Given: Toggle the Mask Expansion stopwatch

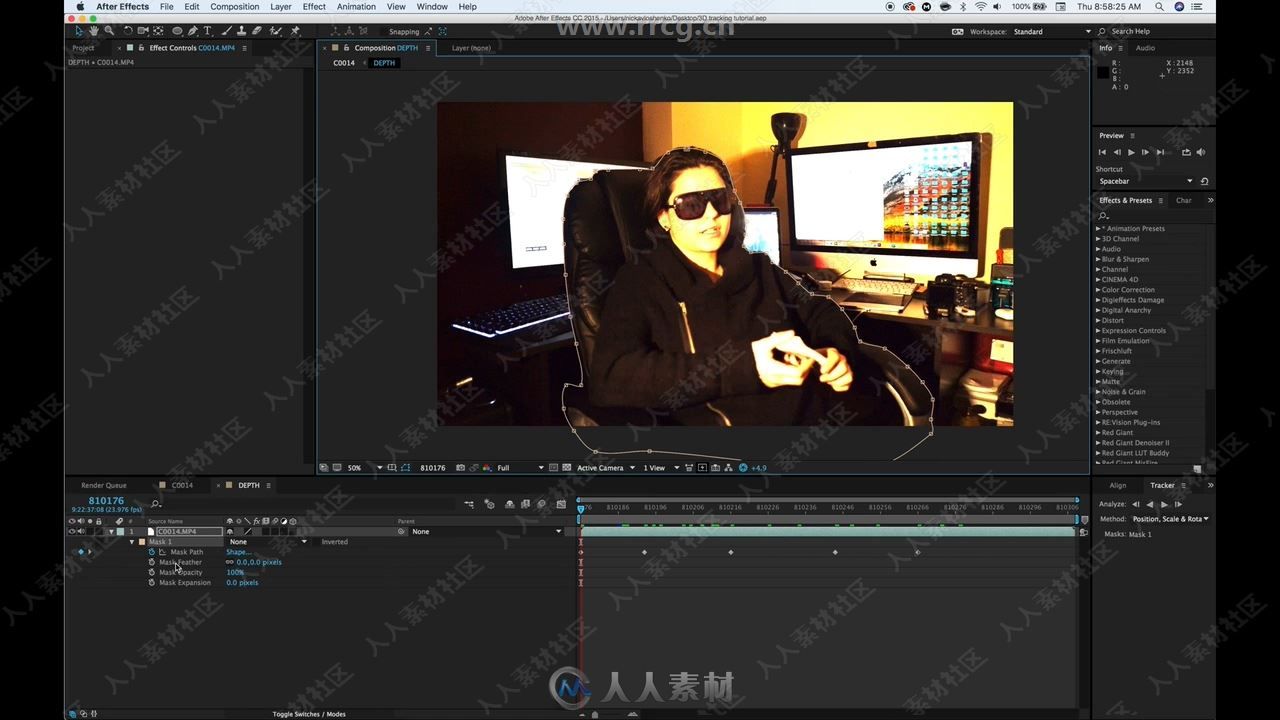Looking at the screenshot, I should [x=152, y=582].
